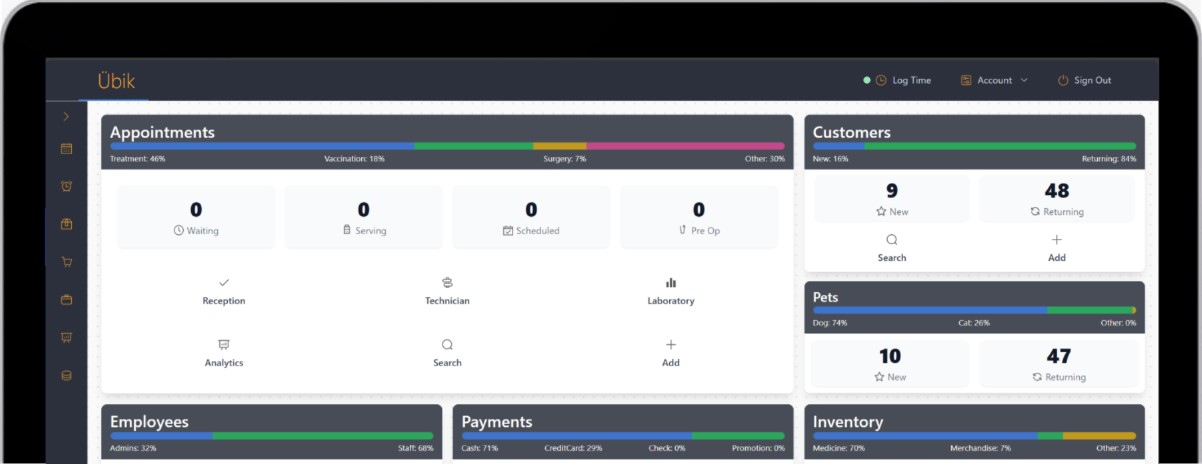
Task: Open the Technician view
Action: coord(447,291)
